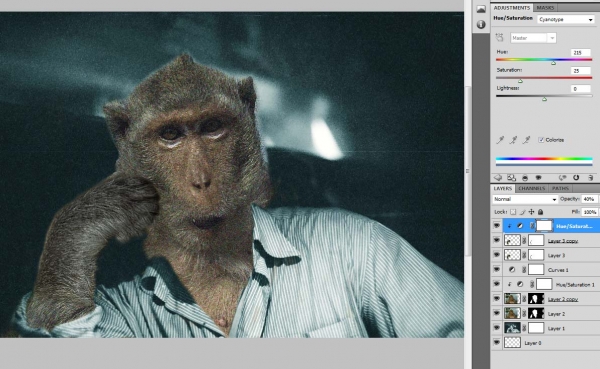Switch to the Adjustments tab
This screenshot has height=369, width=600.
511,8
